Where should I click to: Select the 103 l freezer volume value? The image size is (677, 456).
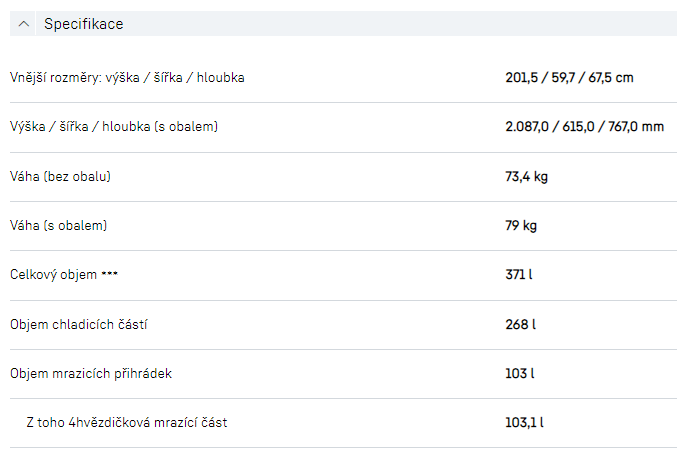[519, 374]
